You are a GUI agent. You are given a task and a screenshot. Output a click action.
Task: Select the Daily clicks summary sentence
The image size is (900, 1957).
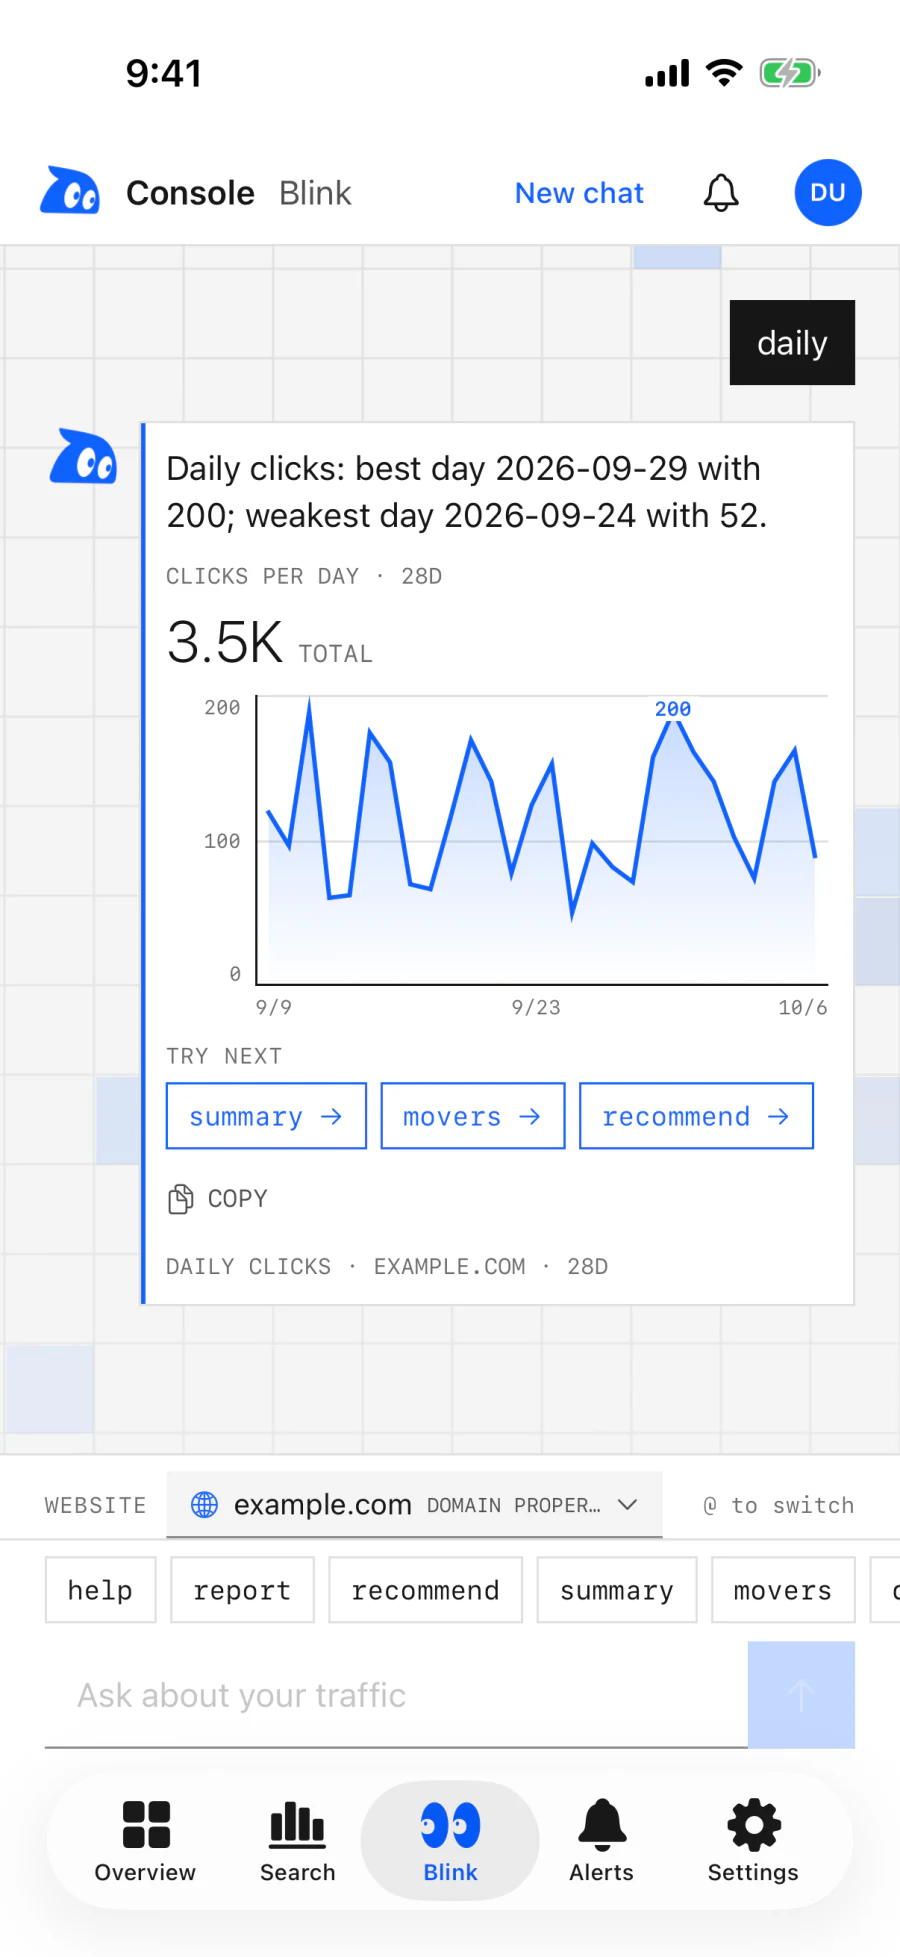pyautogui.click(x=467, y=492)
